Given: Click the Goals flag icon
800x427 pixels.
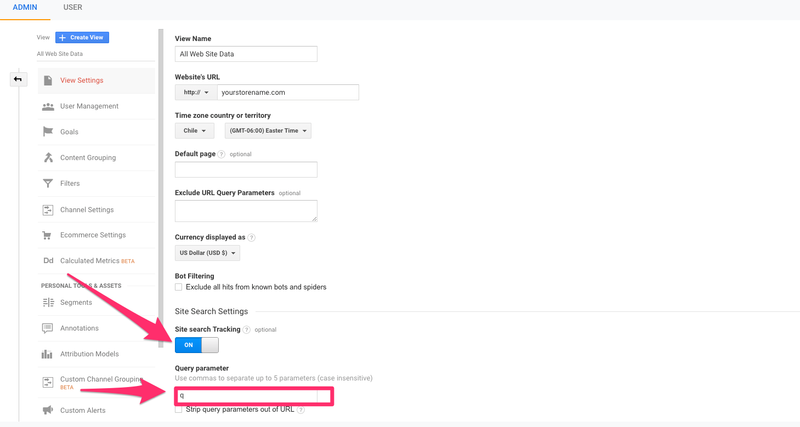Looking at the screenshot, I should 48,132.
